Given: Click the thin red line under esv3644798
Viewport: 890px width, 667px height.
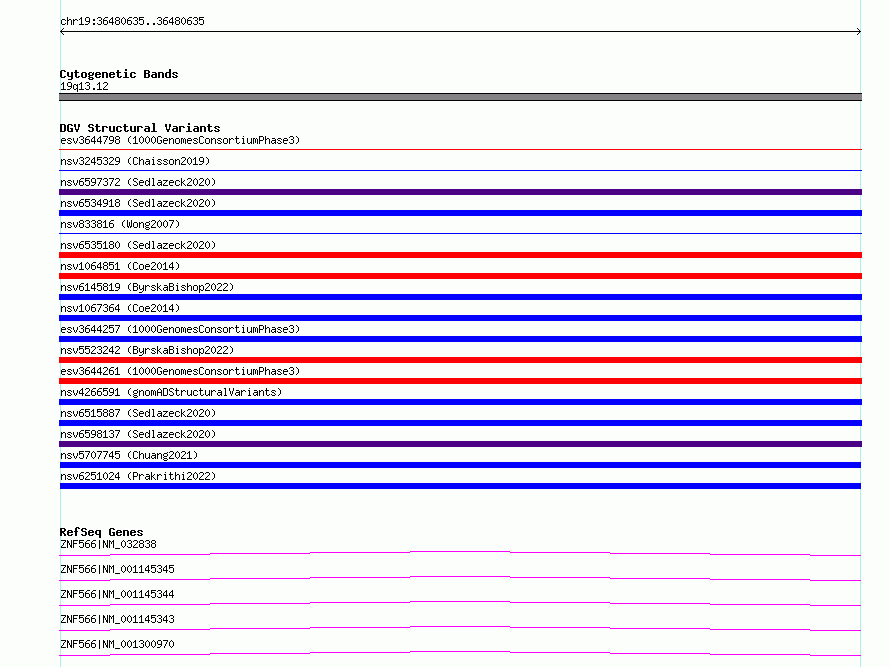Looking at the screenshot, I should (460, 150).
